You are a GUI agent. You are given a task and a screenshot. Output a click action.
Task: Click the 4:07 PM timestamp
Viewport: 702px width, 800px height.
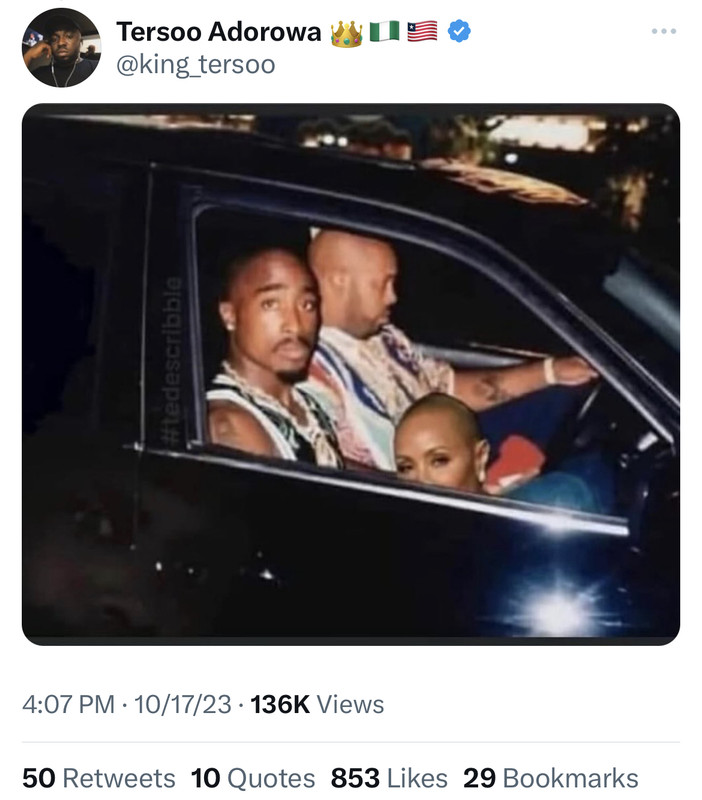point(68,705)
